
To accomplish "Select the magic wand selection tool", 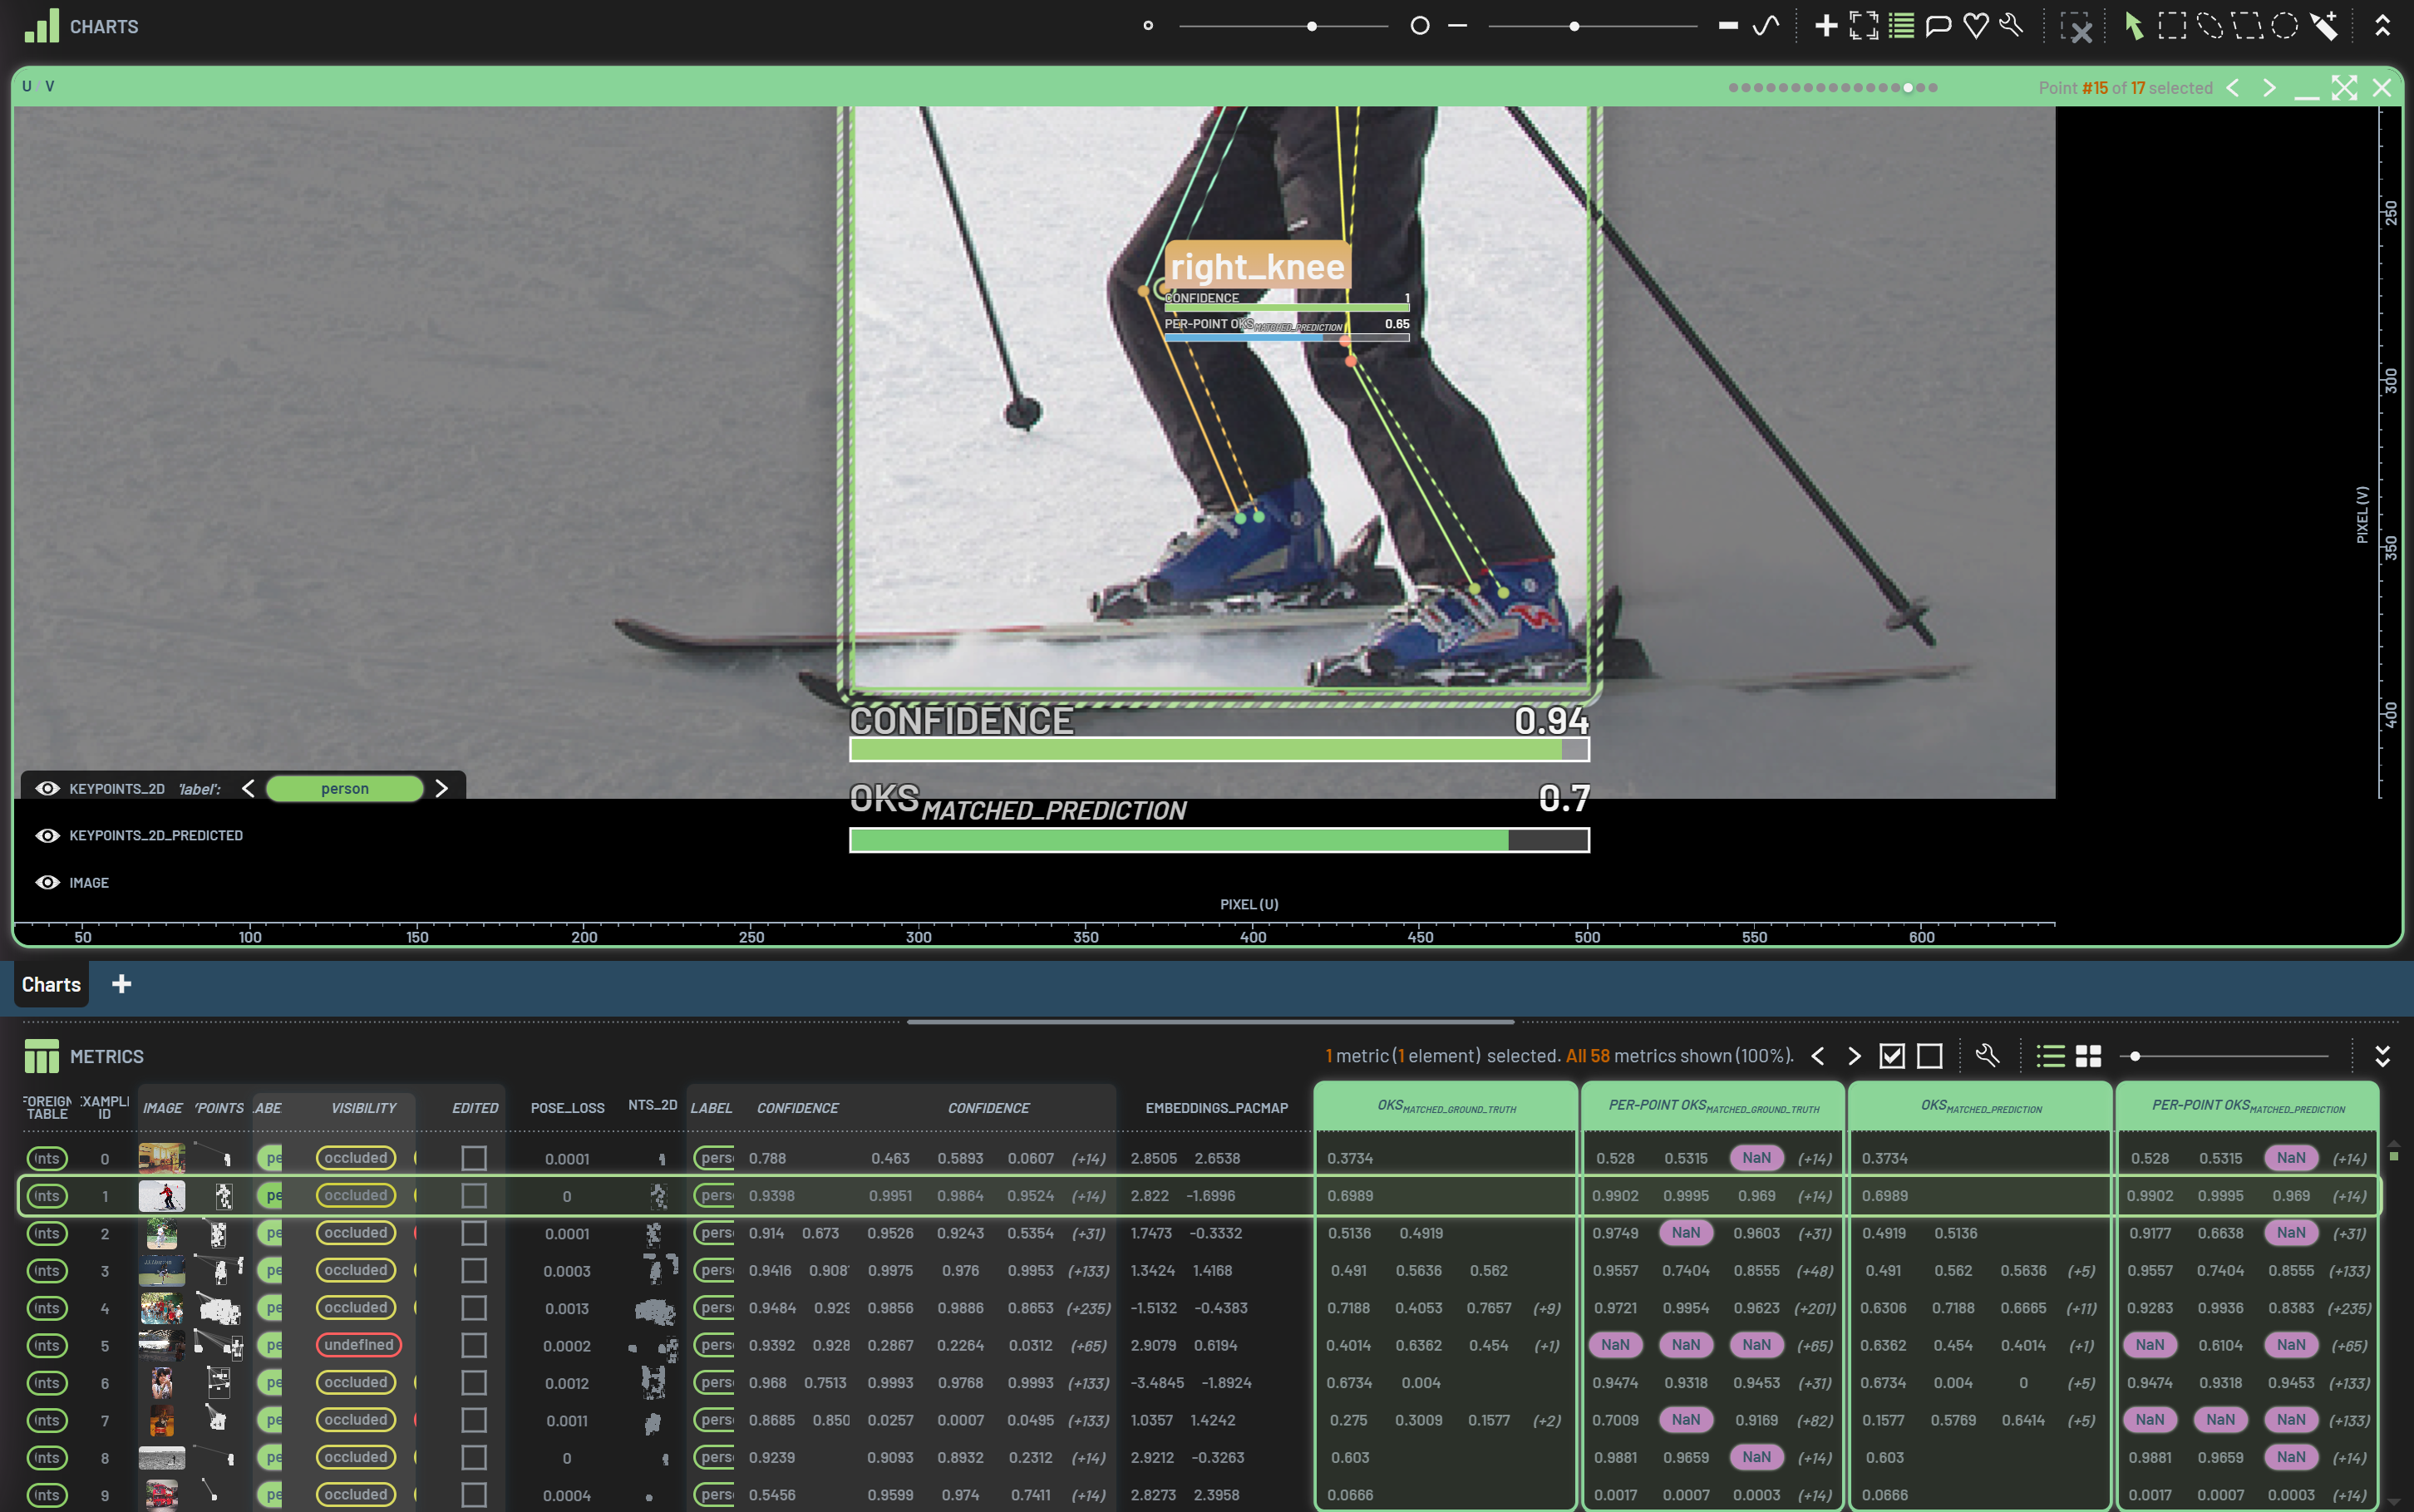I will tap(2324, 26).
